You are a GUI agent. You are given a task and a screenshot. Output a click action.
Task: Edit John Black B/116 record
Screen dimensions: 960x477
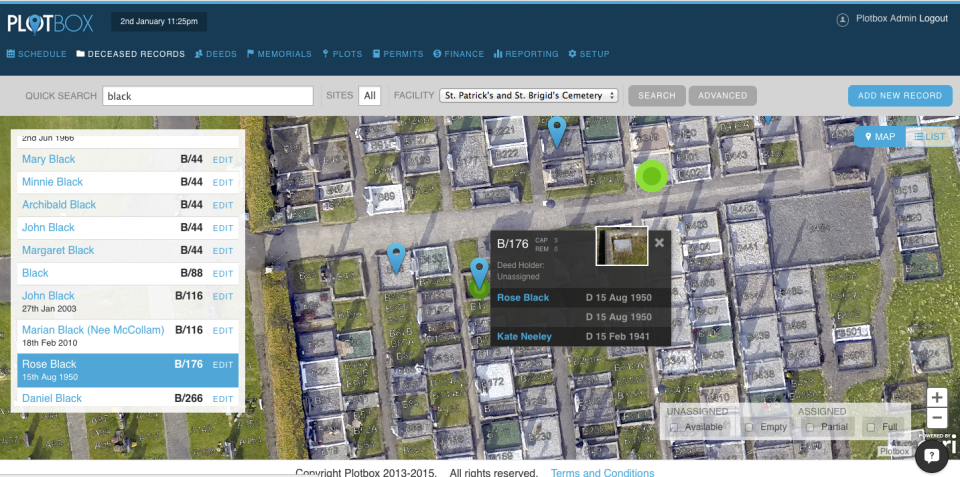(x=223, y=296)
